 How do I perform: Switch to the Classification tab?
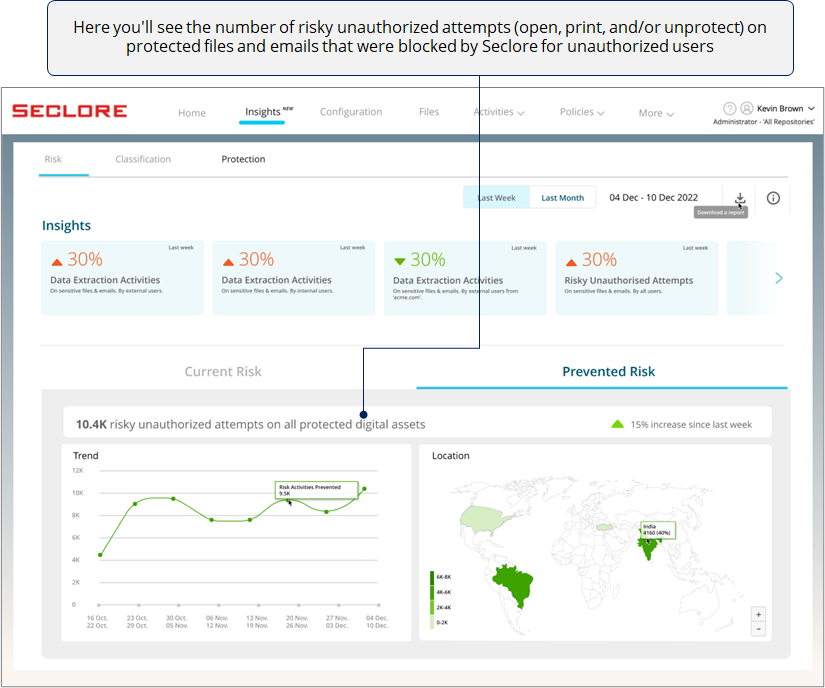coord(143,159)
